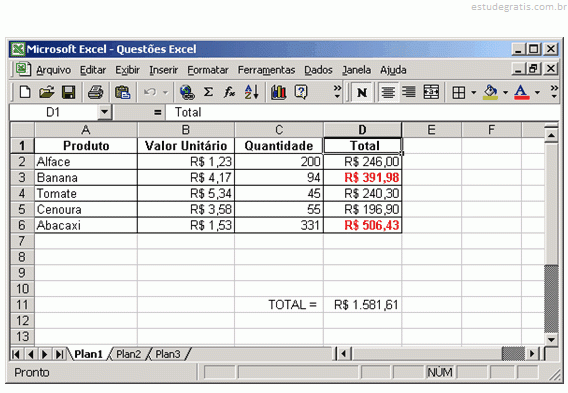Viewport: 568px width, 393px height.
Task: Click the Undo arrow icon
Action: (150, 92)
